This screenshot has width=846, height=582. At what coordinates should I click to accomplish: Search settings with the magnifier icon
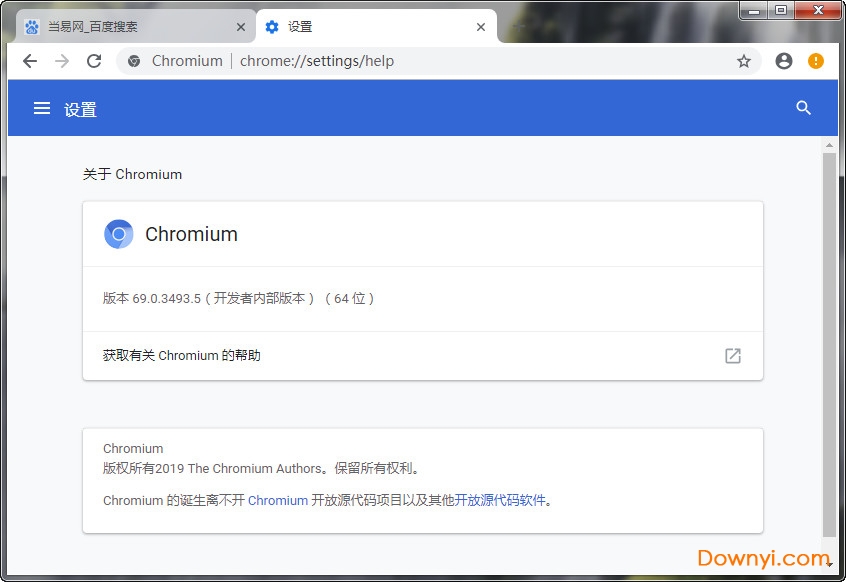click(x=803, y=108)
